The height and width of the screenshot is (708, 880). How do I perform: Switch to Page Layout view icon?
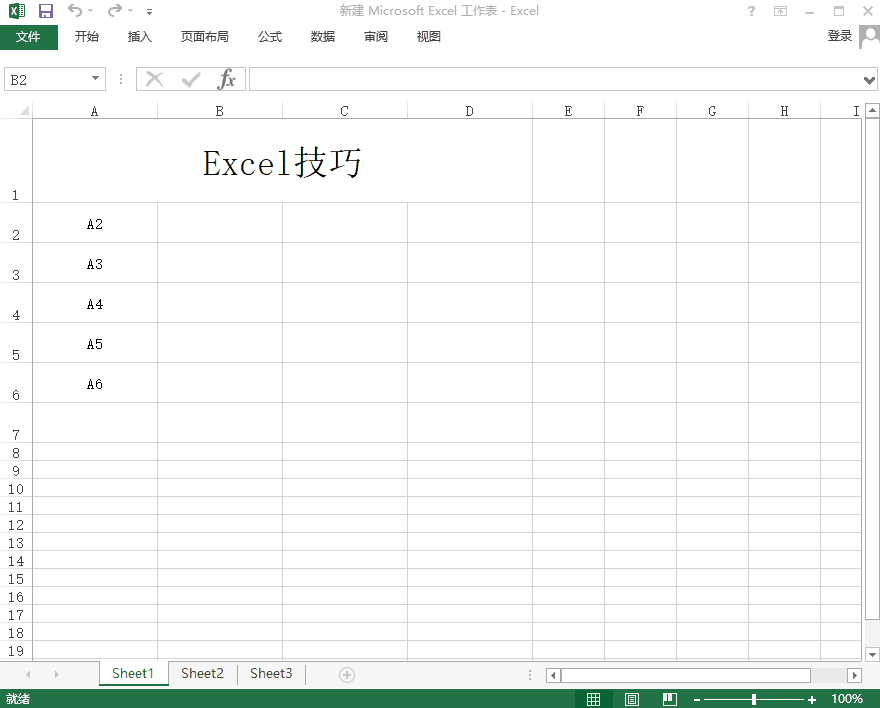631,699
